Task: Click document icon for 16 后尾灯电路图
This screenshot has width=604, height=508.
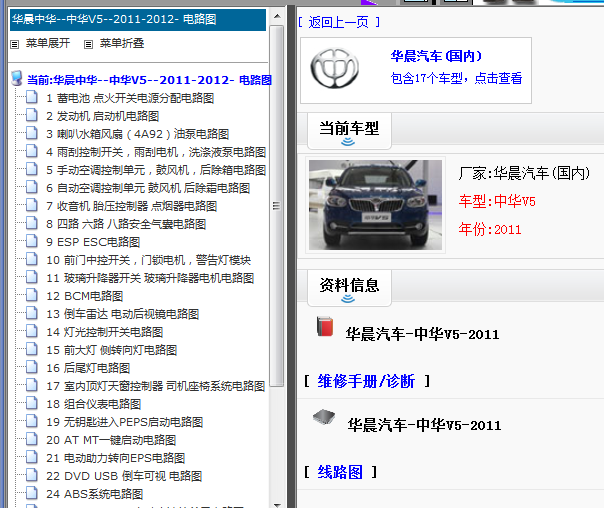Action: (x=32, y=367)
